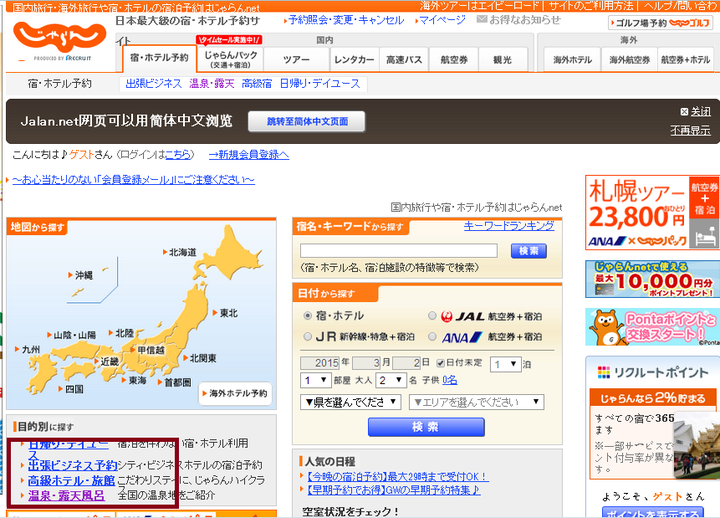This screenshot has height=518, width=720.
Task: Open the 高速バス tab
Action: click(x=404, y=60)
